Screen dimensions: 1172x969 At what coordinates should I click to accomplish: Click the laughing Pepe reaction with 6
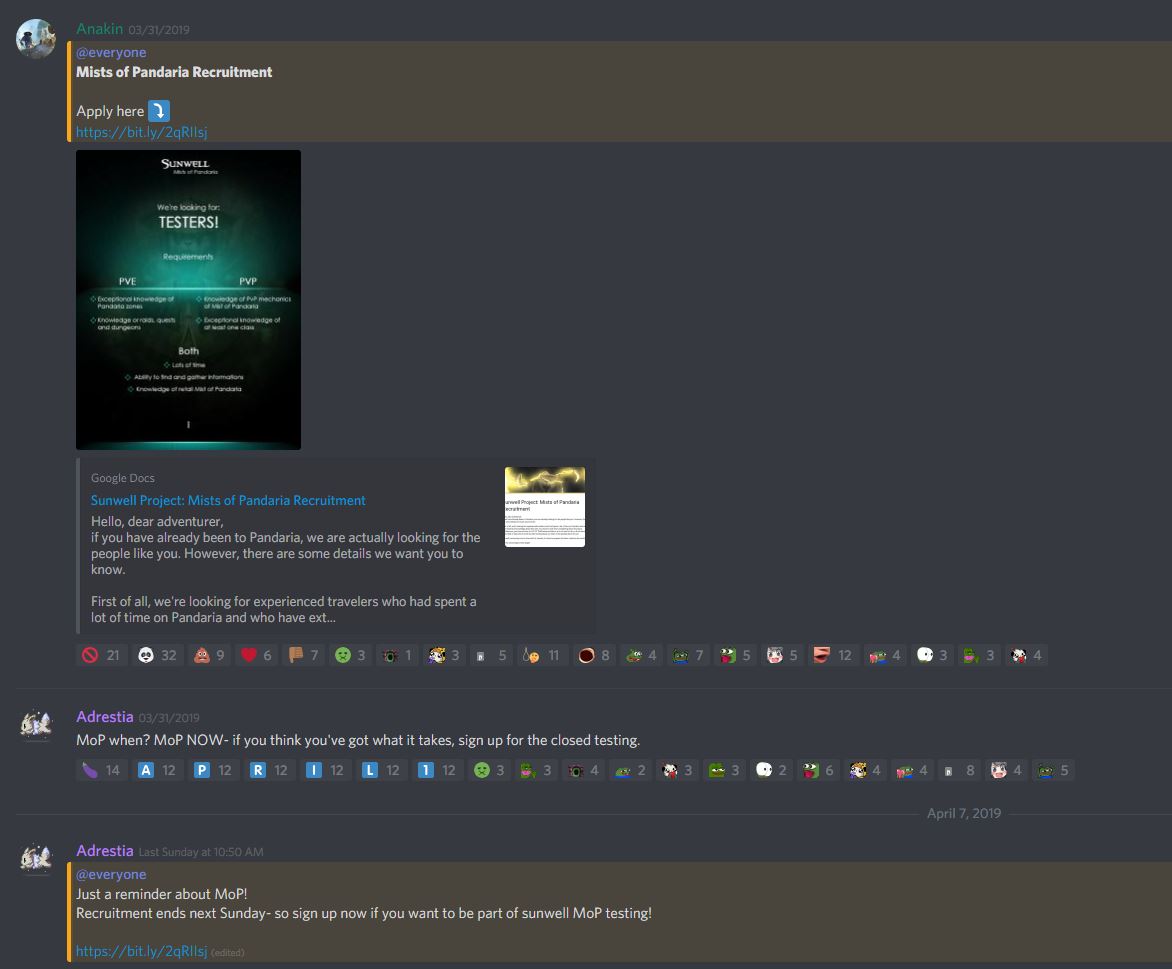click(x=819, y=770)
